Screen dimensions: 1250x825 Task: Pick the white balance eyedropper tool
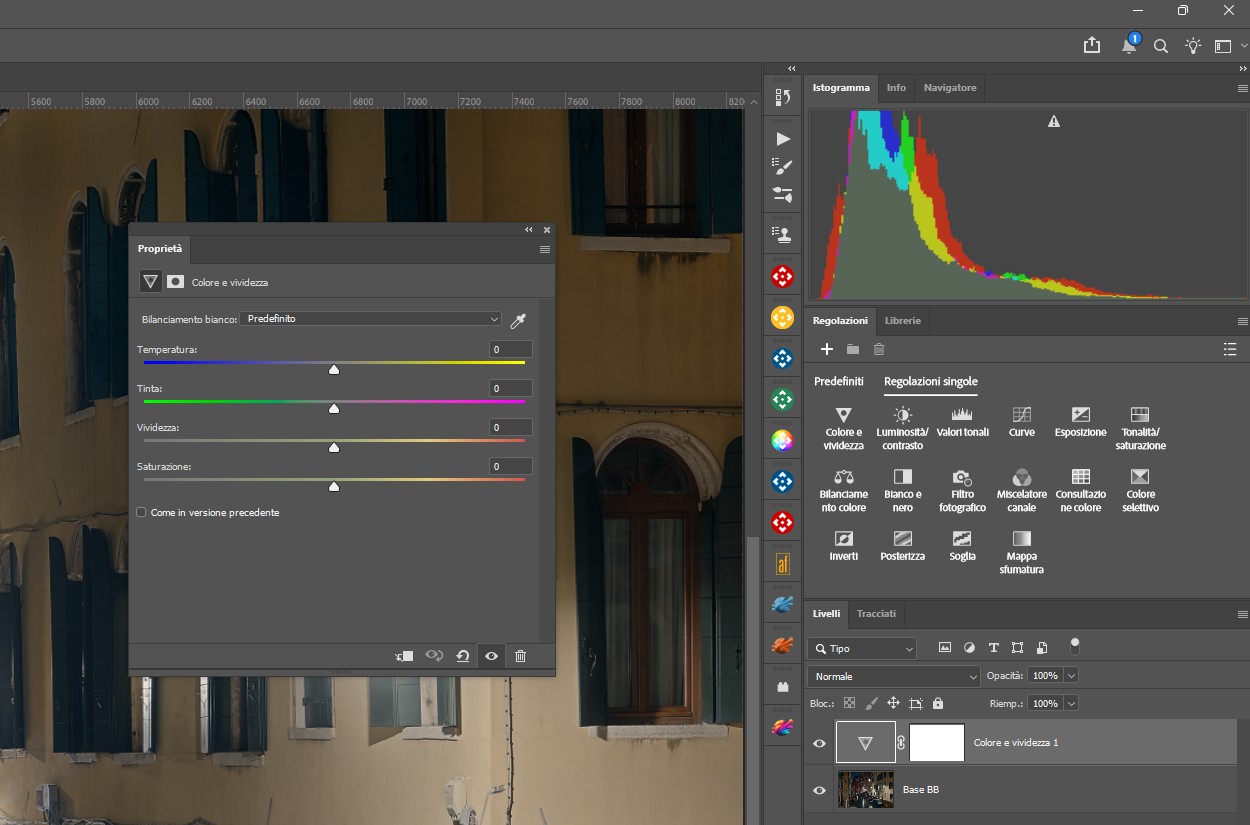[518, 320]
